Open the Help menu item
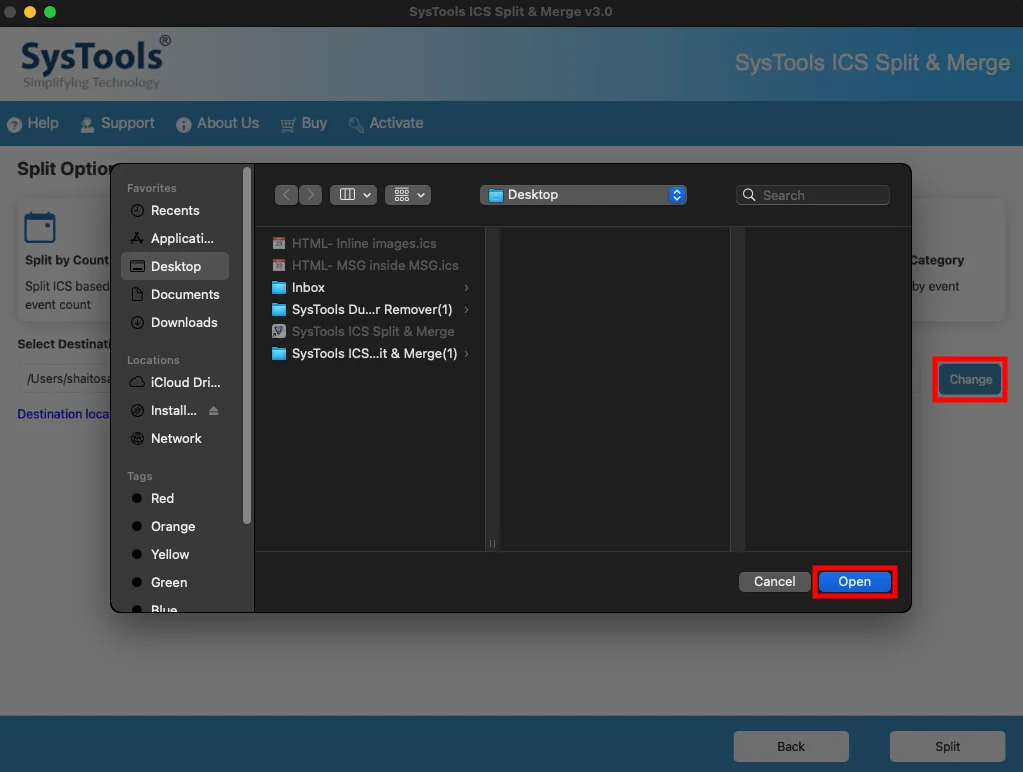The width and height of the screenshot is (1023, 772). [33, 123]
